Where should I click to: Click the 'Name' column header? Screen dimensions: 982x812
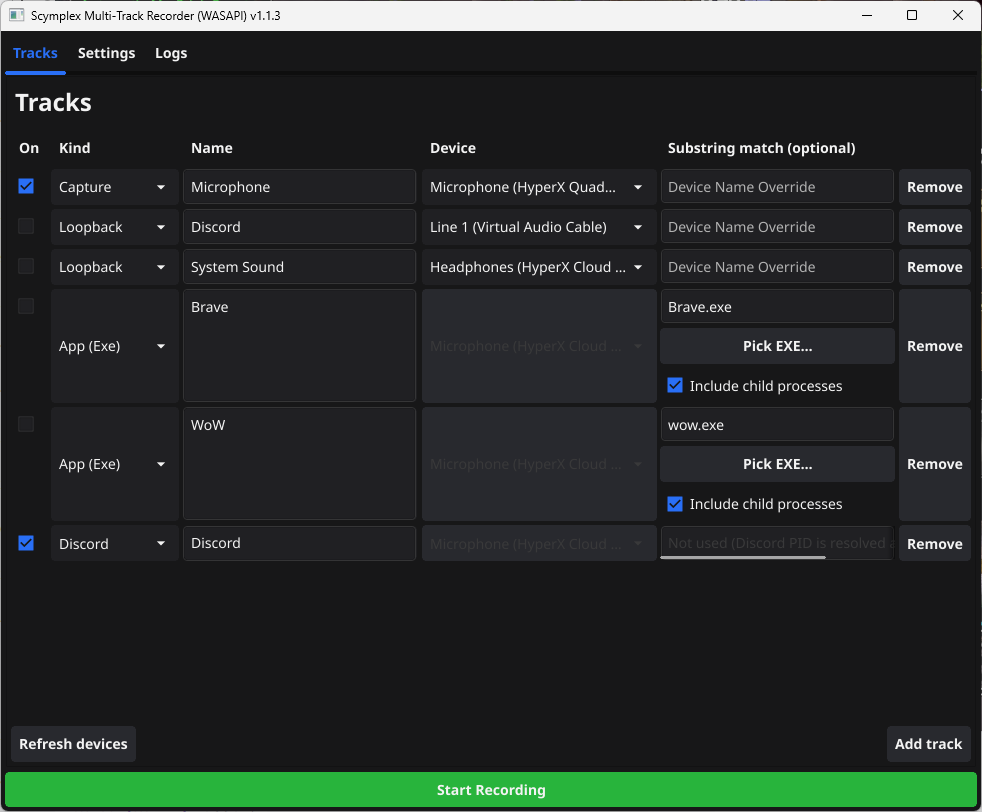pos(212,148)
